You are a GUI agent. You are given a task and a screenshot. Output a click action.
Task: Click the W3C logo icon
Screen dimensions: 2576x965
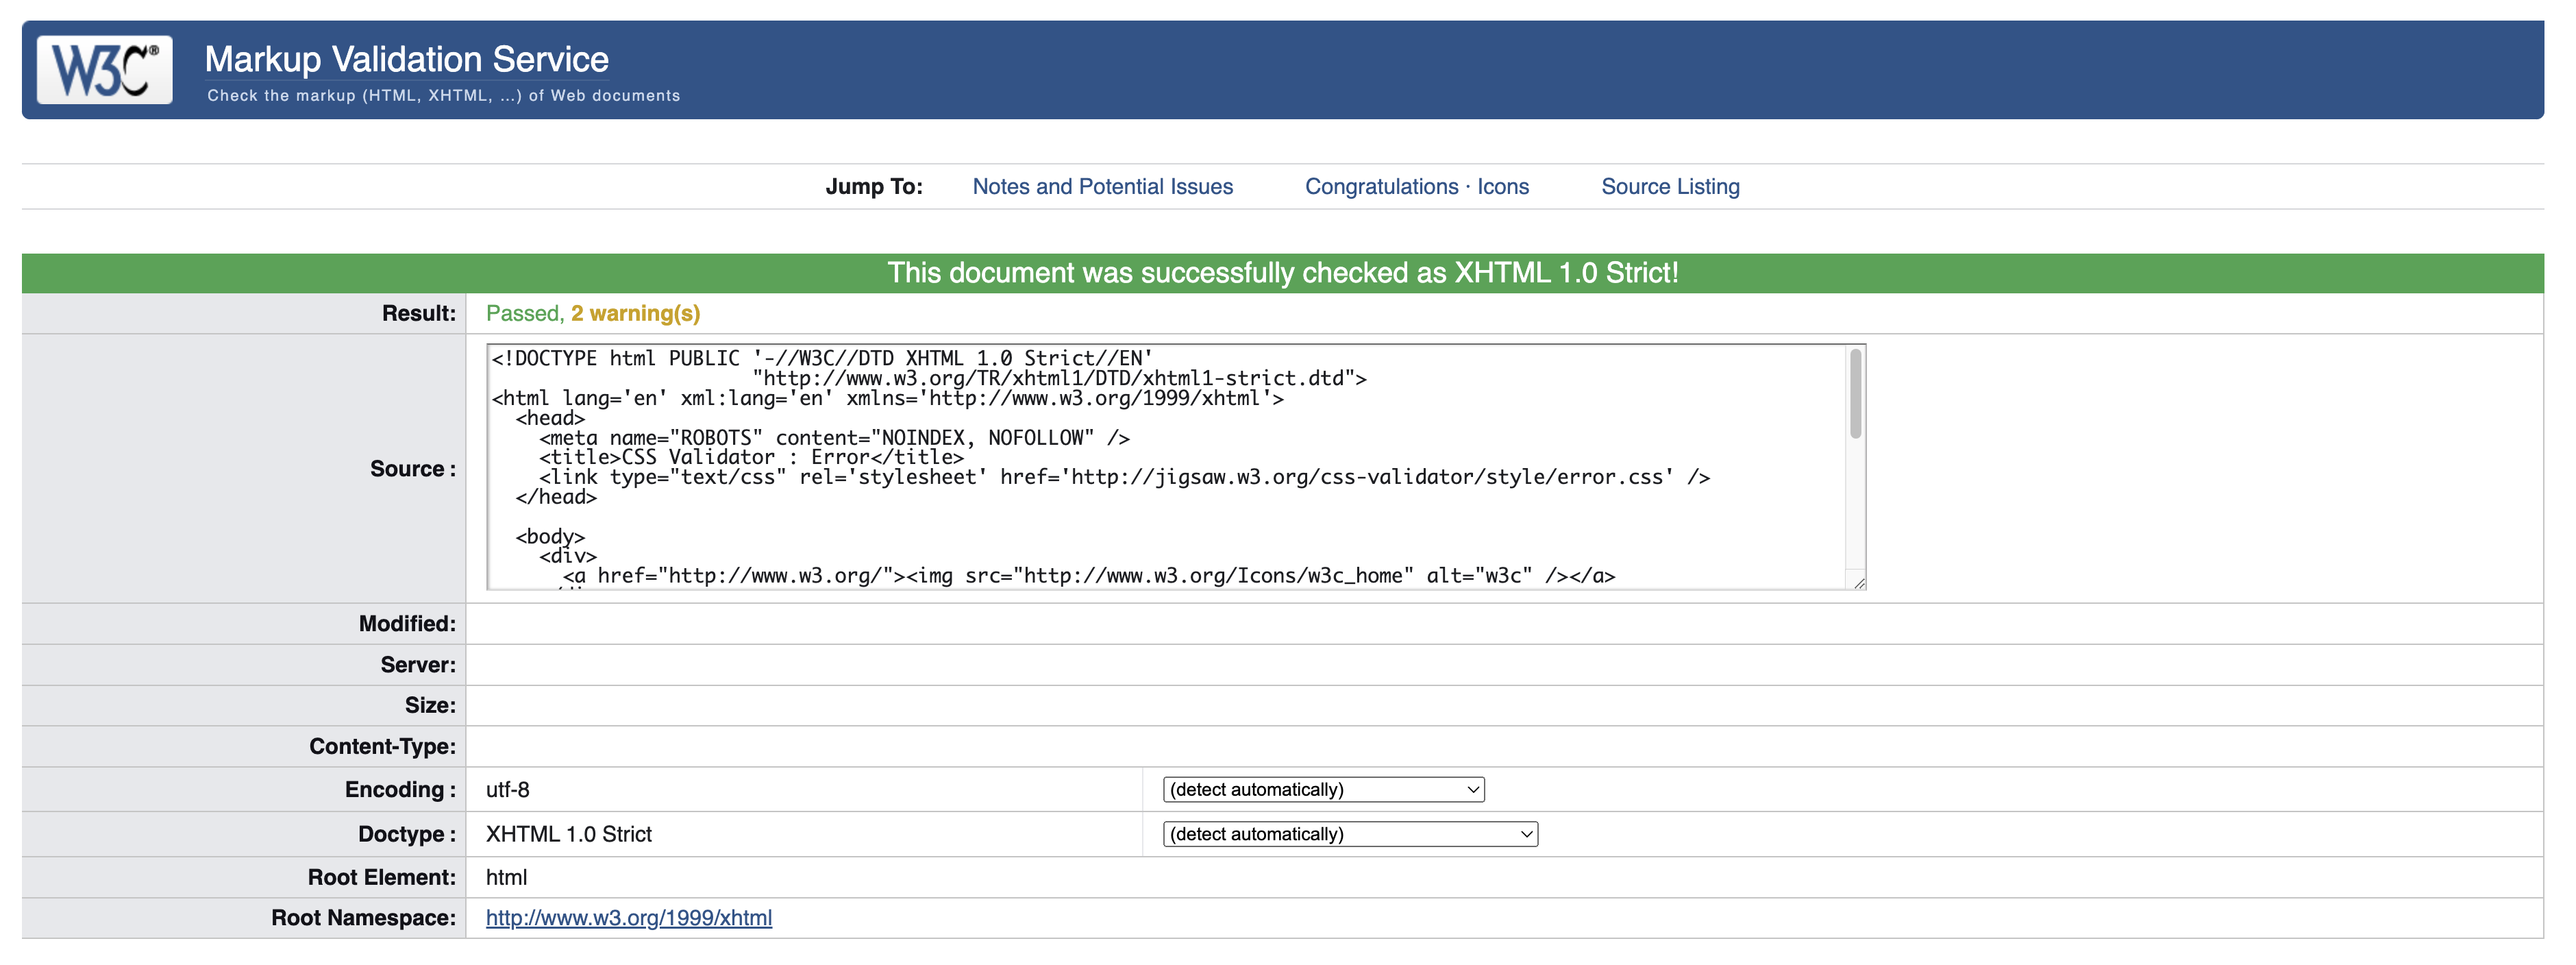(105, 70)
